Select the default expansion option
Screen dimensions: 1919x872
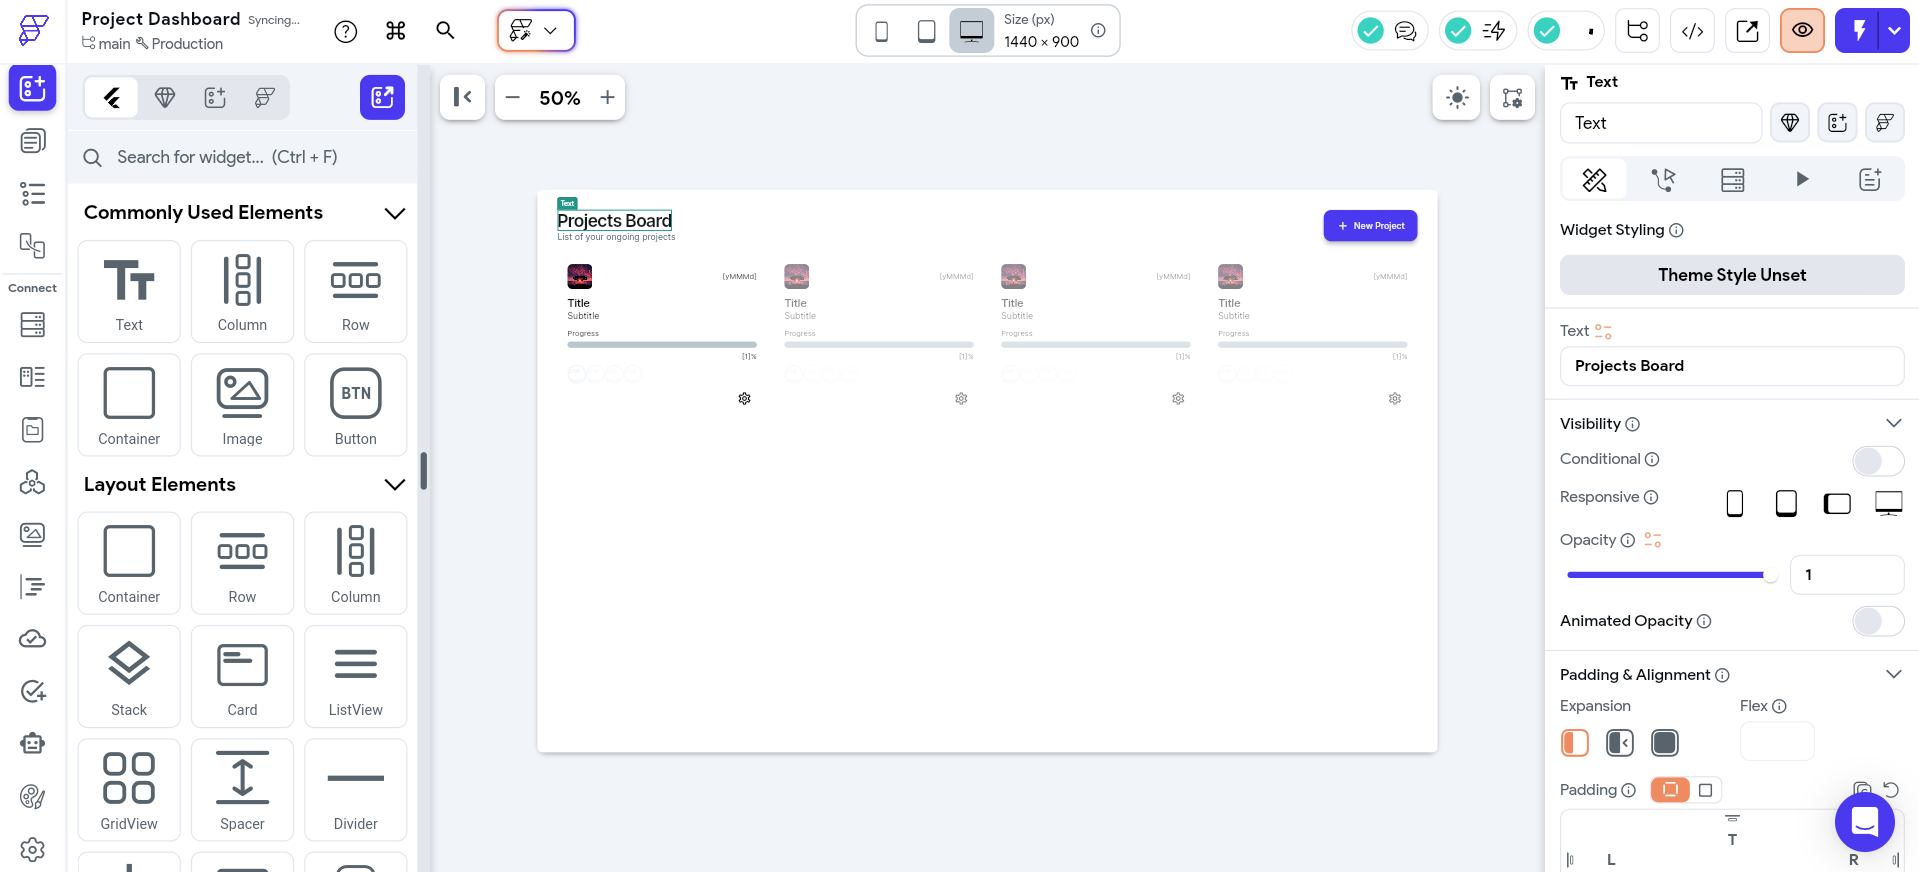(x=1575, y=743)
